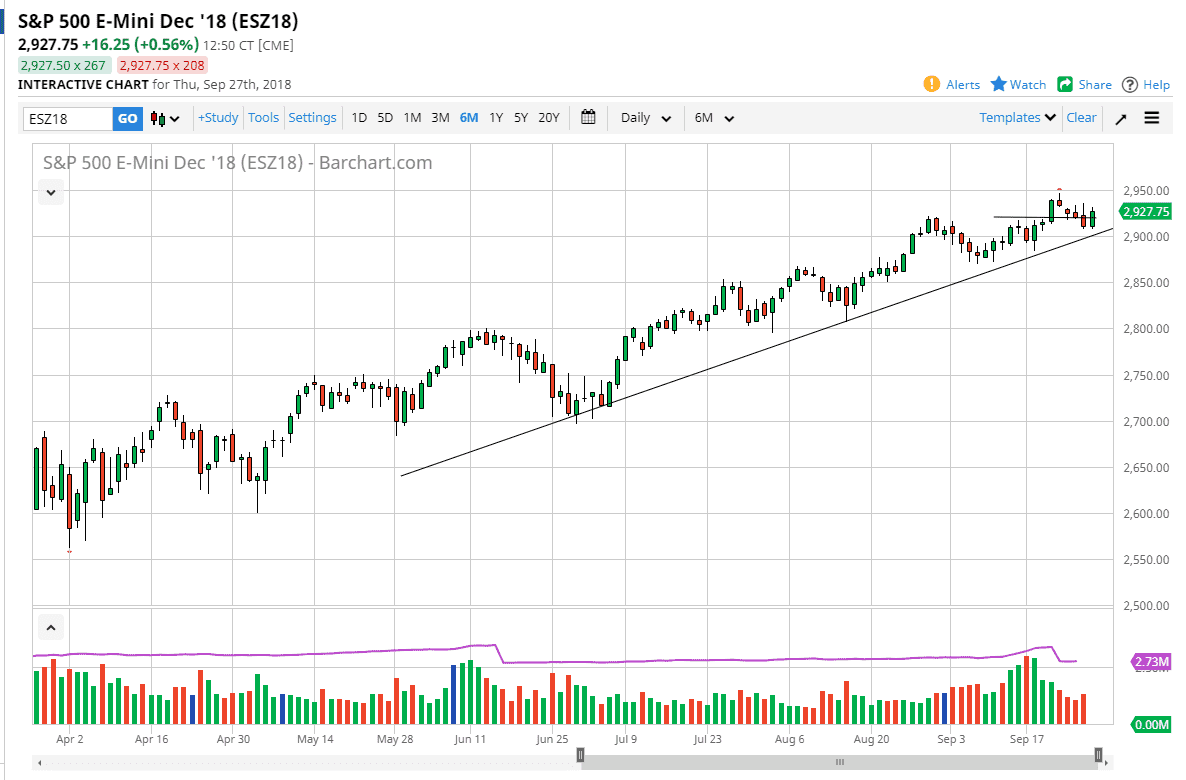Open the Tools menu
Viewport: 1186px width, 780px height.
pos(263,117)
